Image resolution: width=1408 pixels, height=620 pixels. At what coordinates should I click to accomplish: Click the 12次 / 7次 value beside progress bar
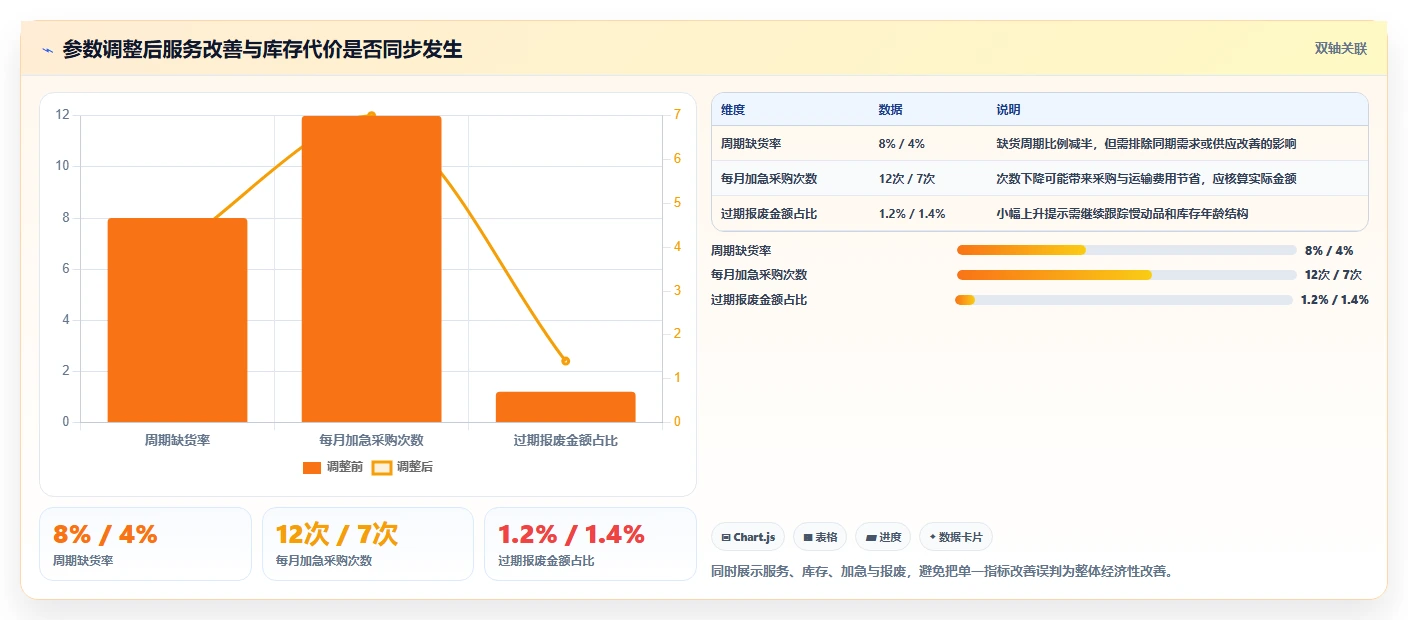[x=1333, y=275]
